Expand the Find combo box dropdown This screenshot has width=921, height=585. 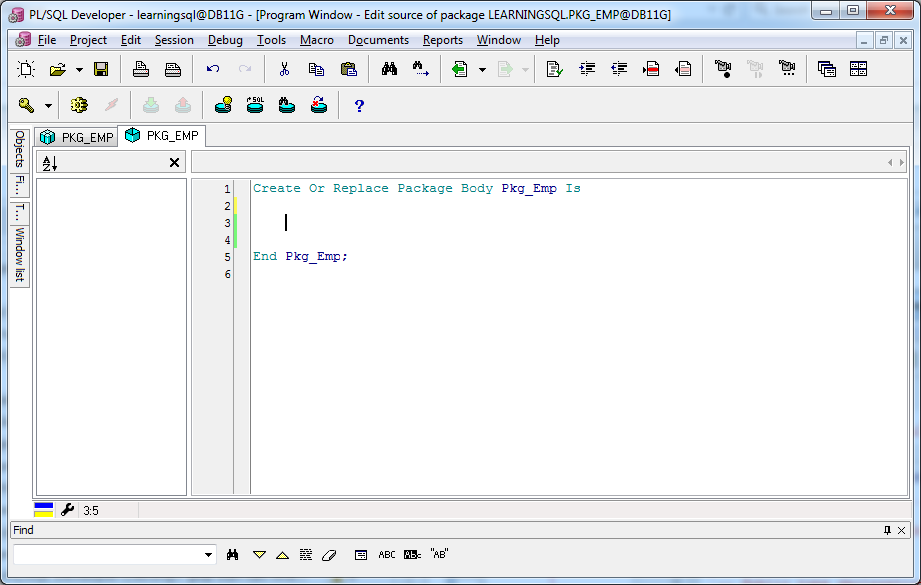(209, 554)
